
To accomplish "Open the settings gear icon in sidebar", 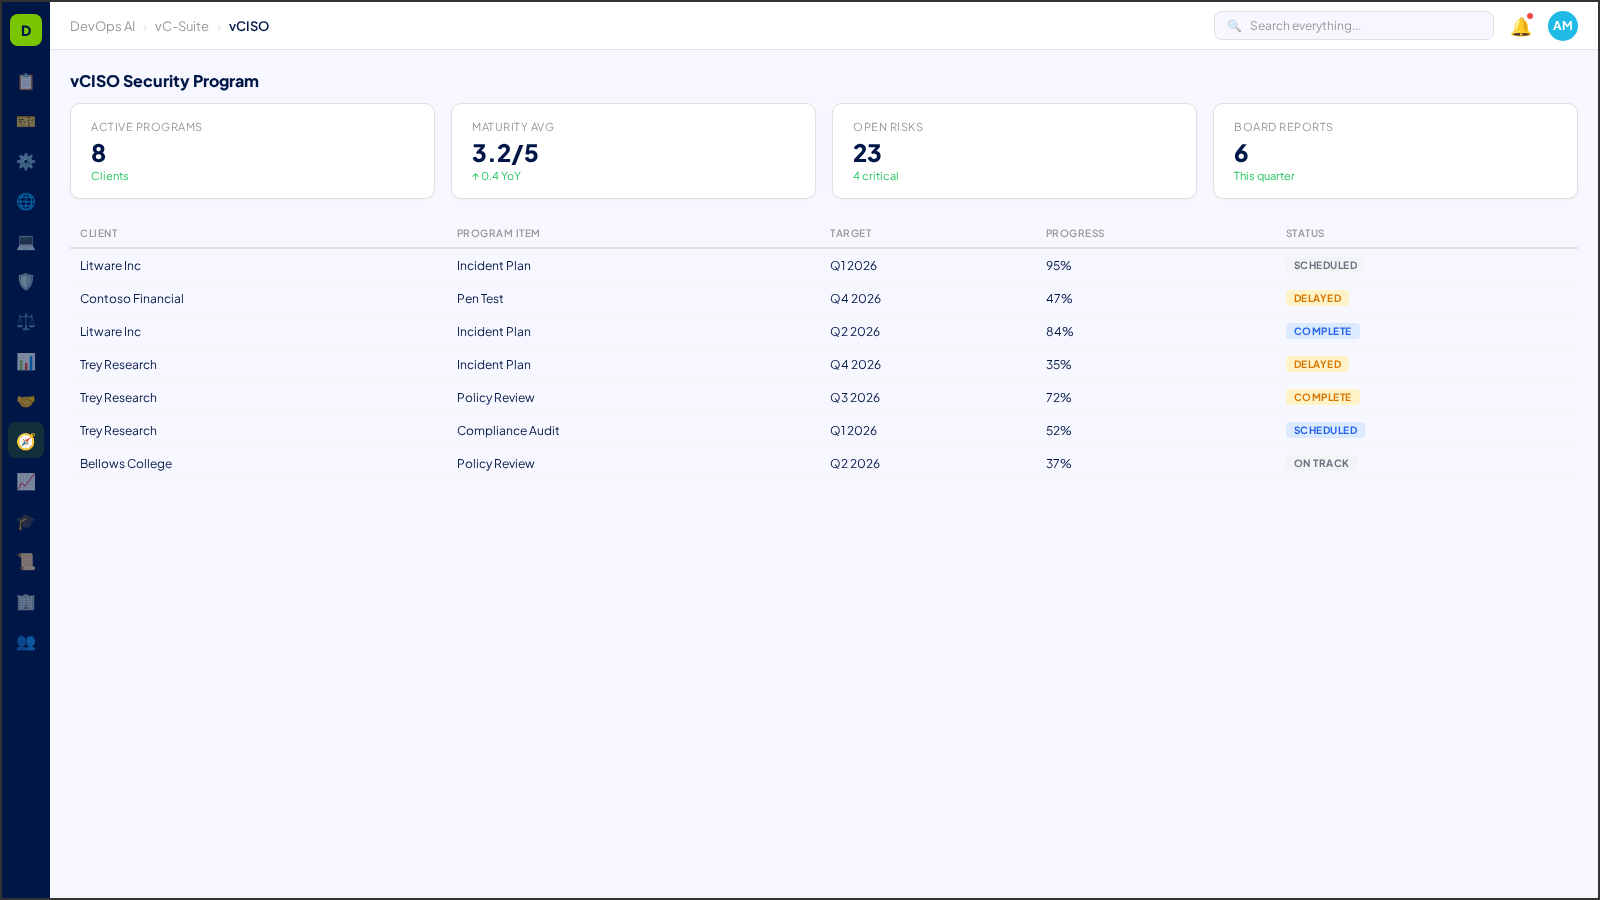I will coord(26,161).
